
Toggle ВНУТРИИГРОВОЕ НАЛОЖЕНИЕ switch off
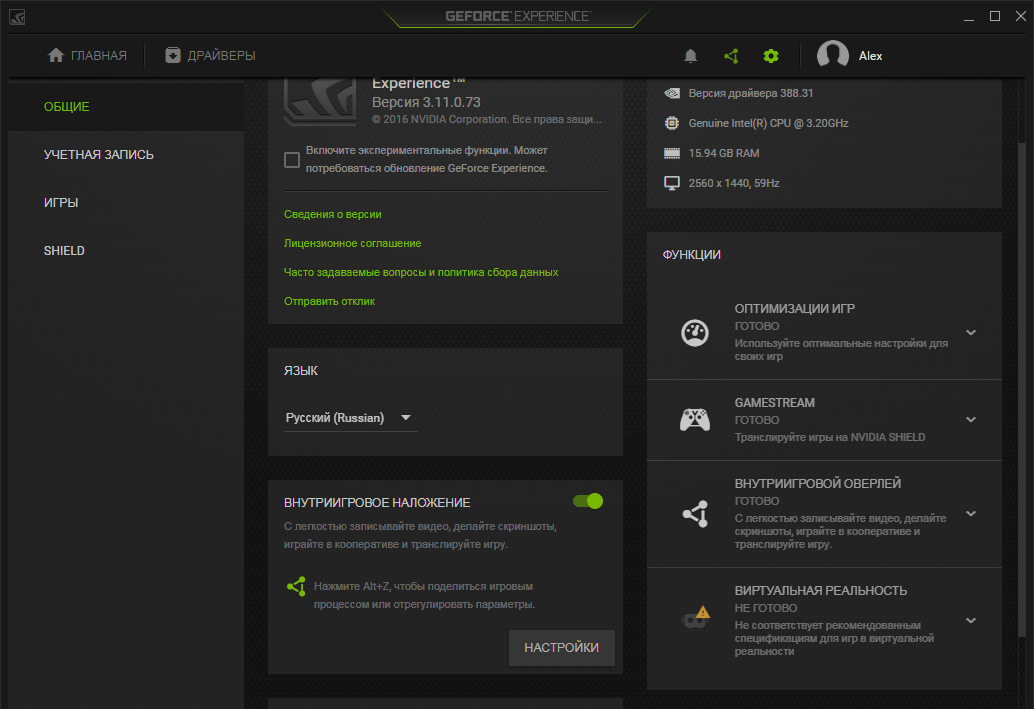588,501
